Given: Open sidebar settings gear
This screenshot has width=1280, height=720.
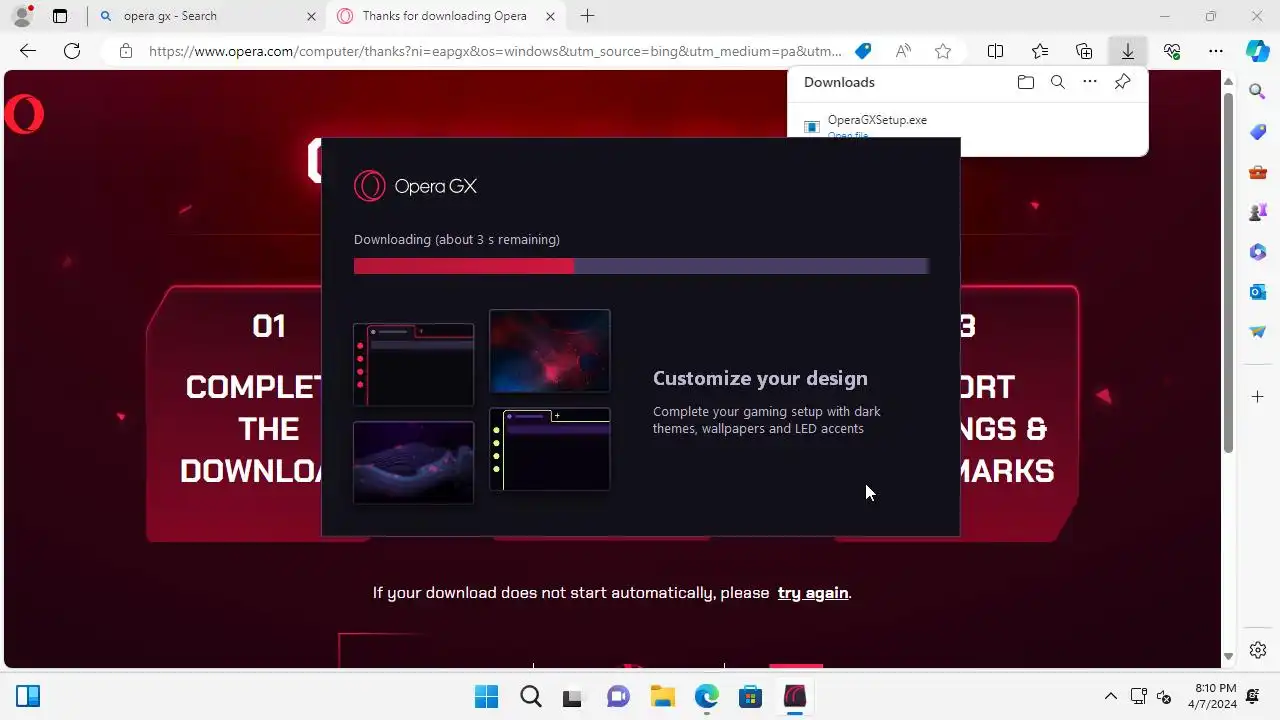Looking at the screenshot, I should coord(1258,650).
